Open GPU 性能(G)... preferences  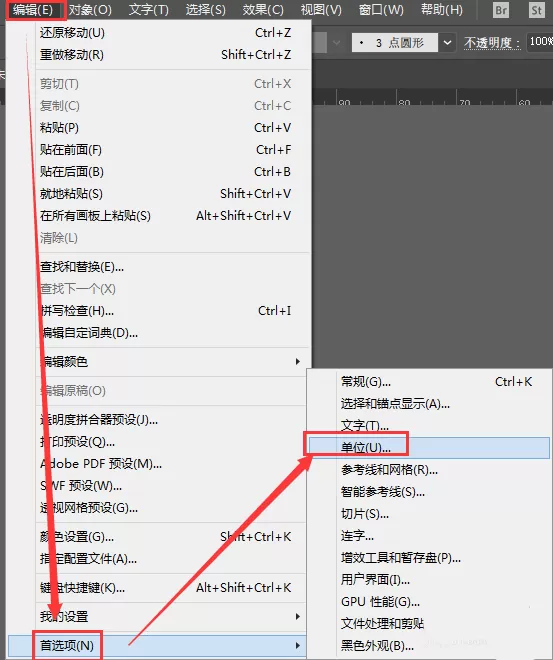click(x=429, y=601)
